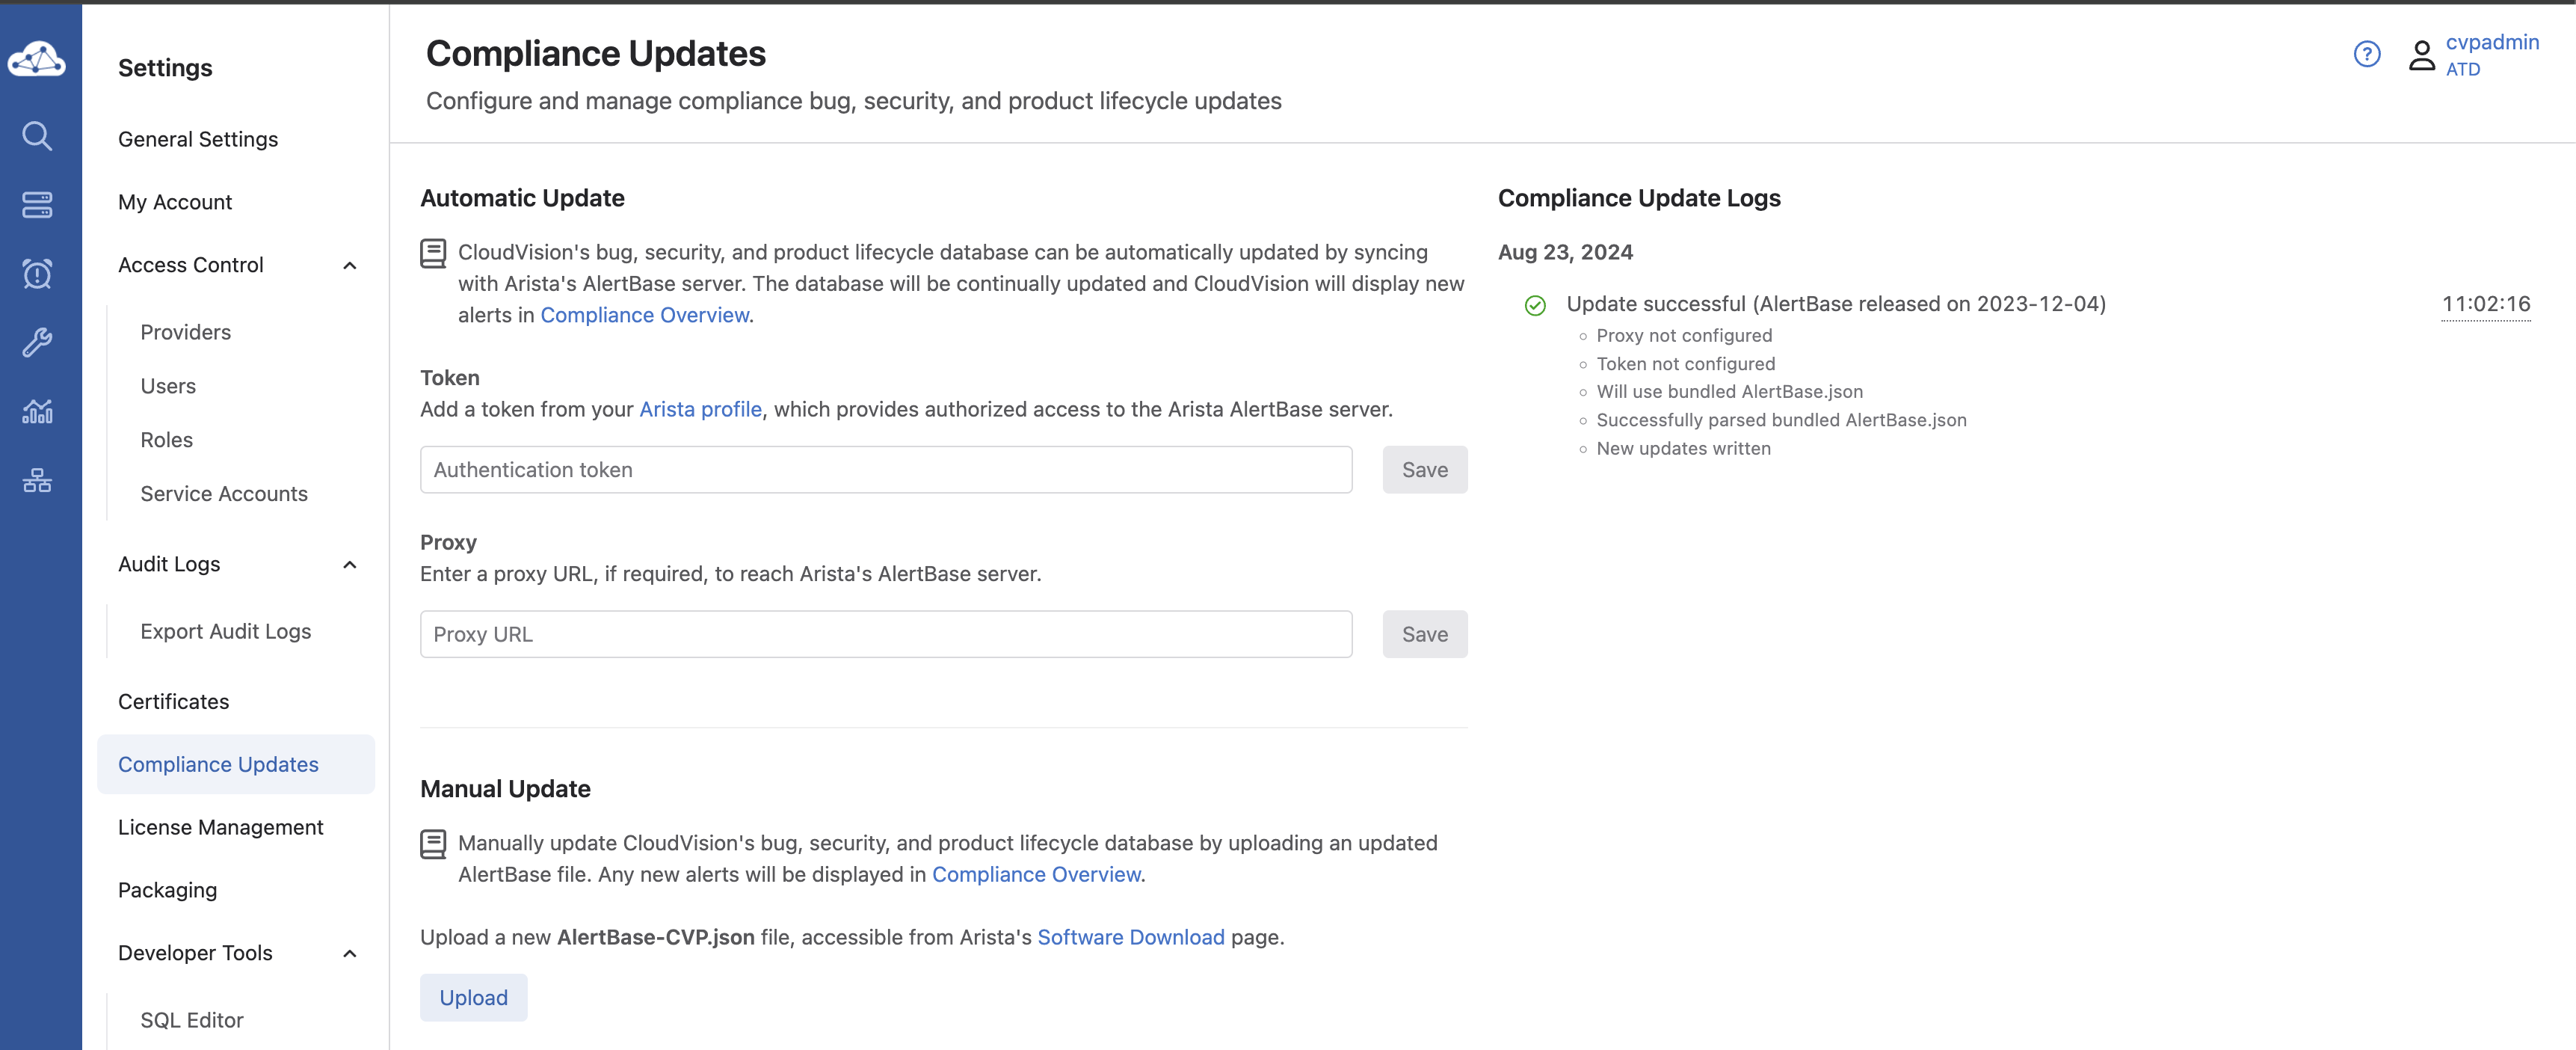Focus the Authentication token field

(x=885, y=470)
